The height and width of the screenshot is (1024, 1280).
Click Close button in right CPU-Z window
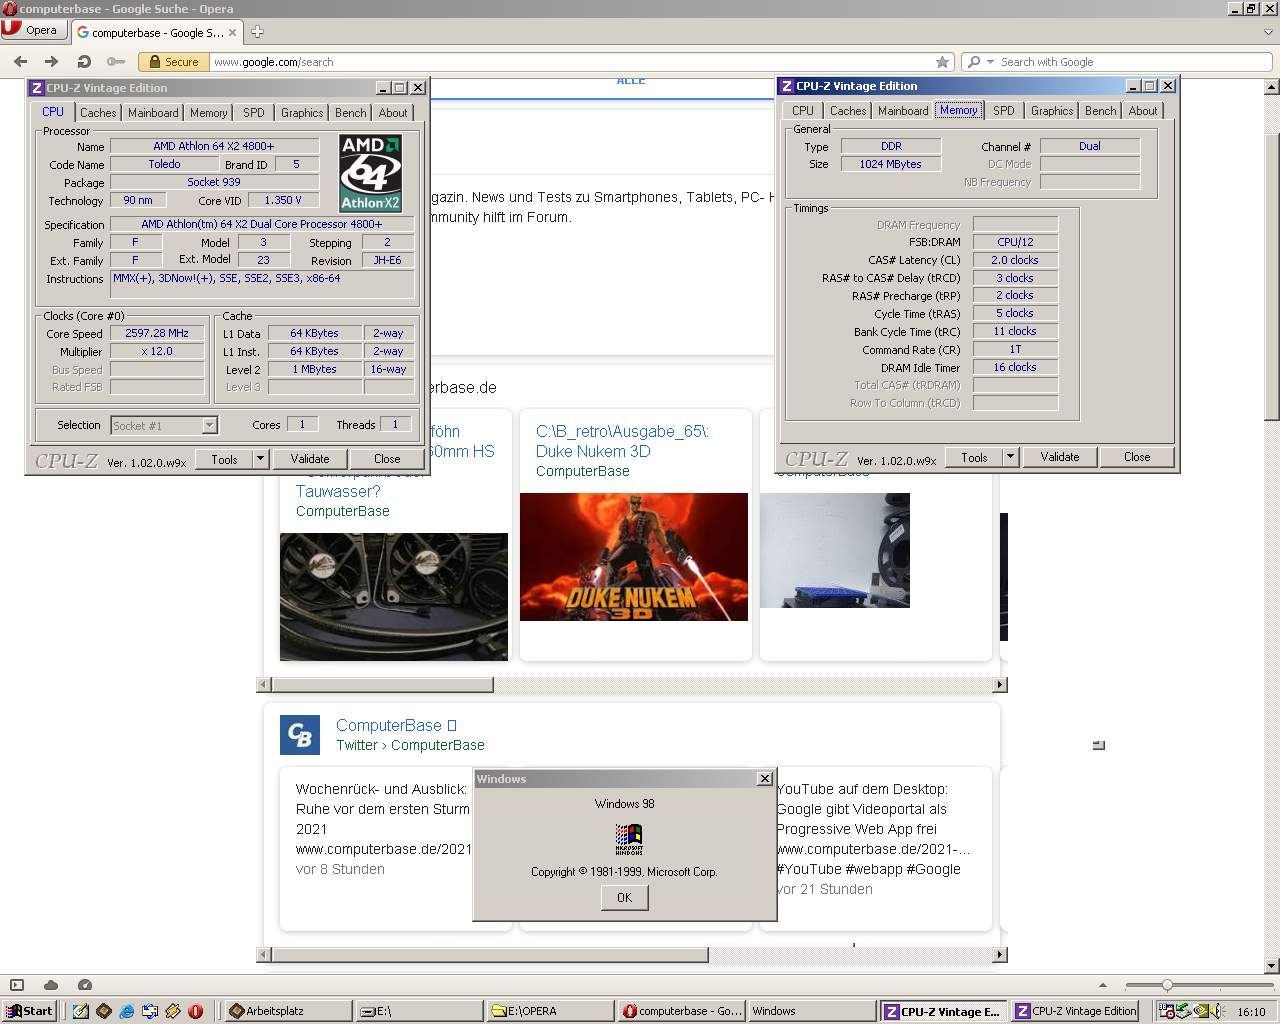pos(1137,457)
